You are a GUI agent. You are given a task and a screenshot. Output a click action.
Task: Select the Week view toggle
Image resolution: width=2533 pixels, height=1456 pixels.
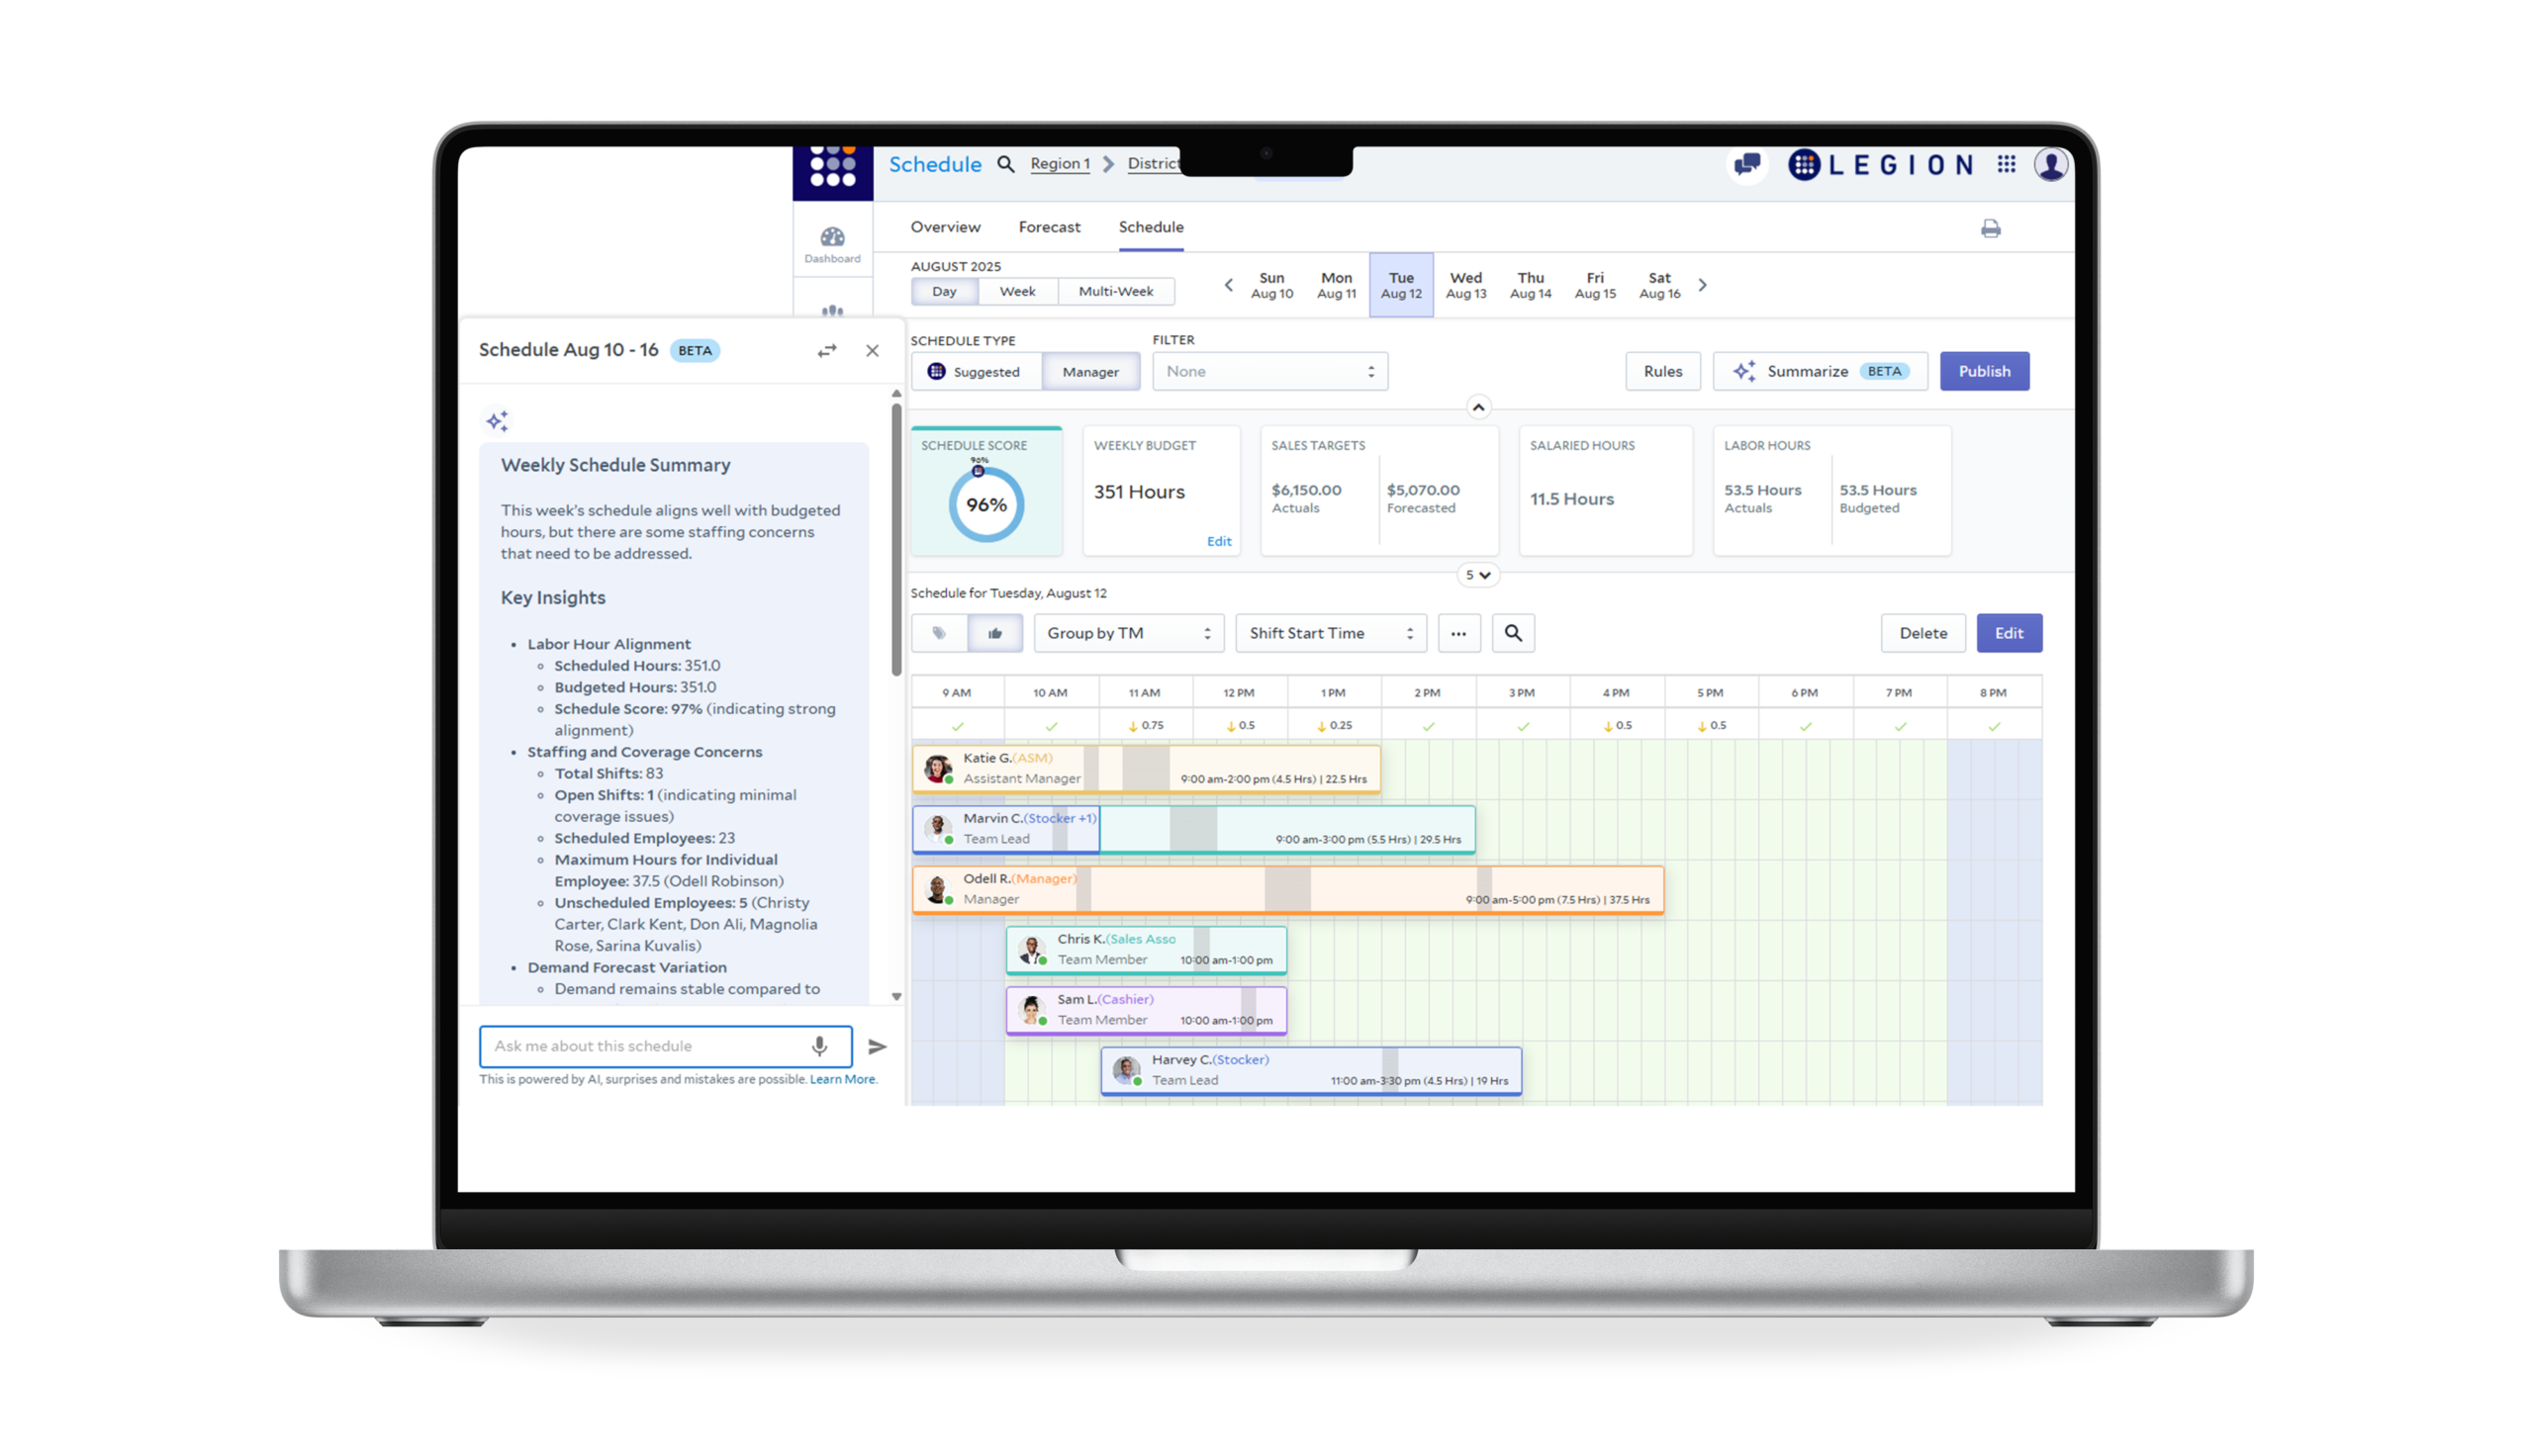1017,291
